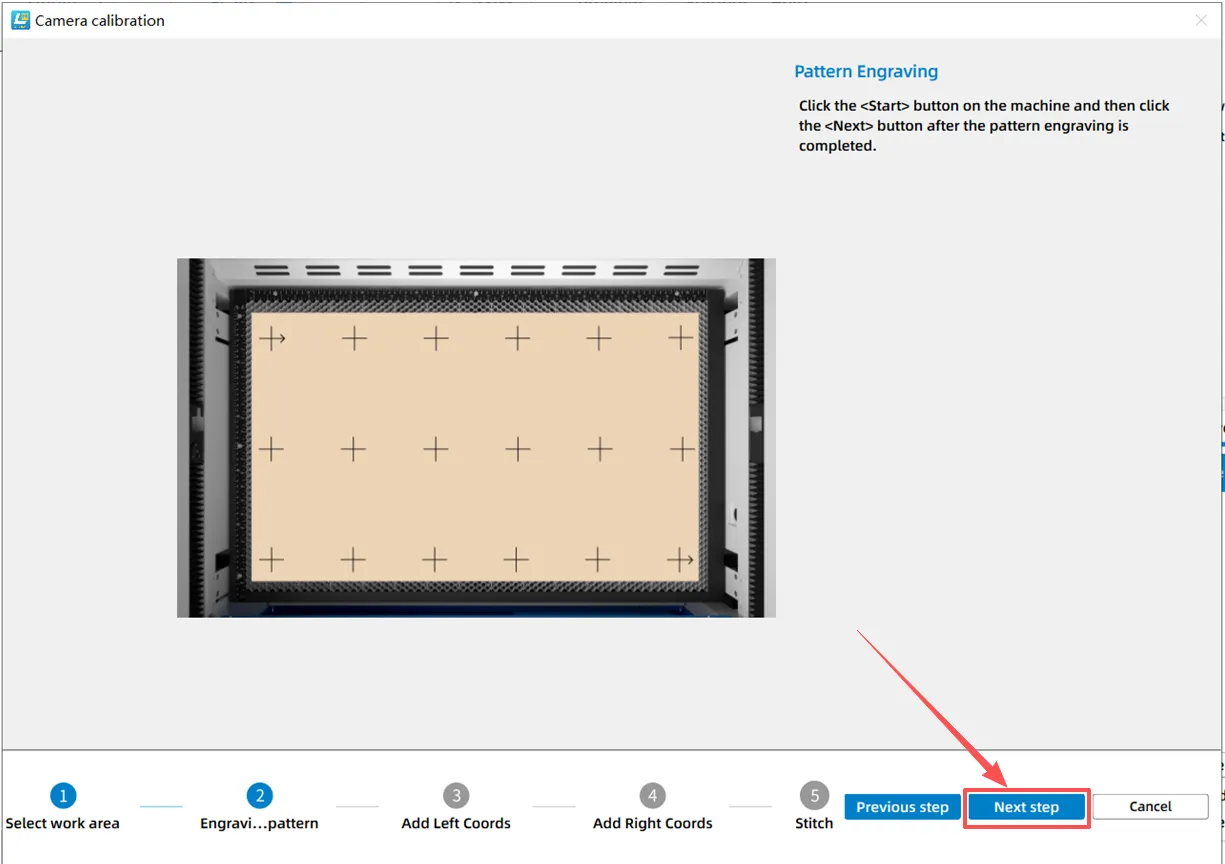Jump to the 'Add Right Coords' step label

[652, 824]
